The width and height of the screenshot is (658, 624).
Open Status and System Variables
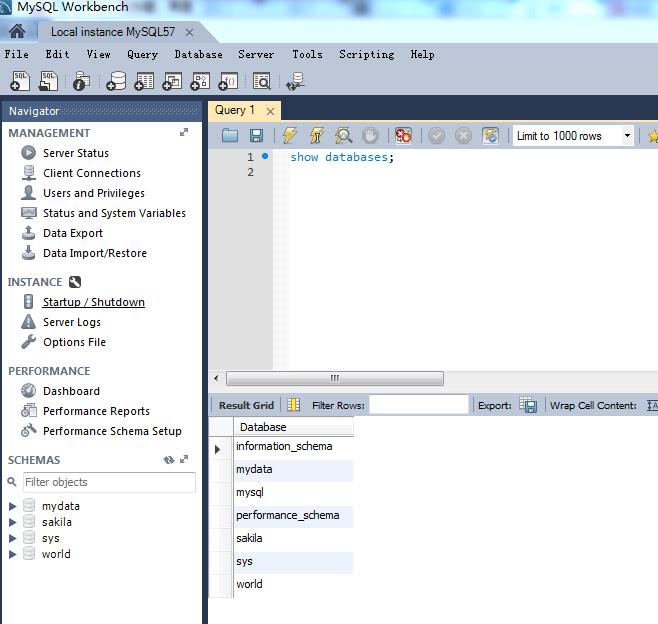coord(114,213)
